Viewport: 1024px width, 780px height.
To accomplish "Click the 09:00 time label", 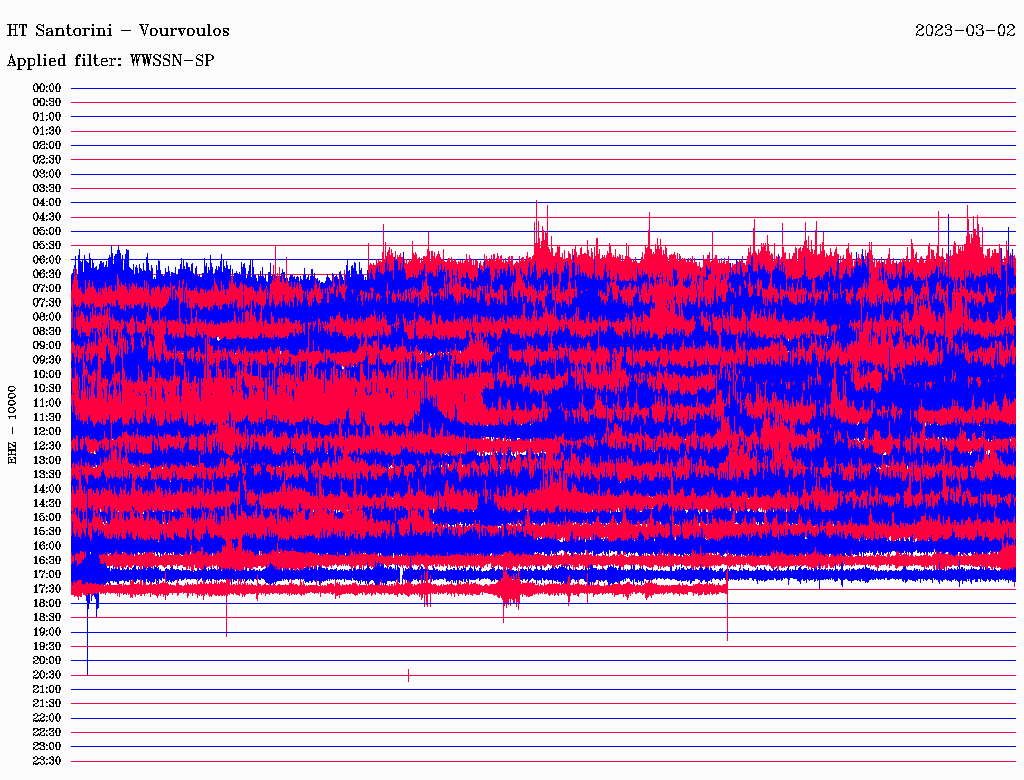I will click(x=47, y=346).
